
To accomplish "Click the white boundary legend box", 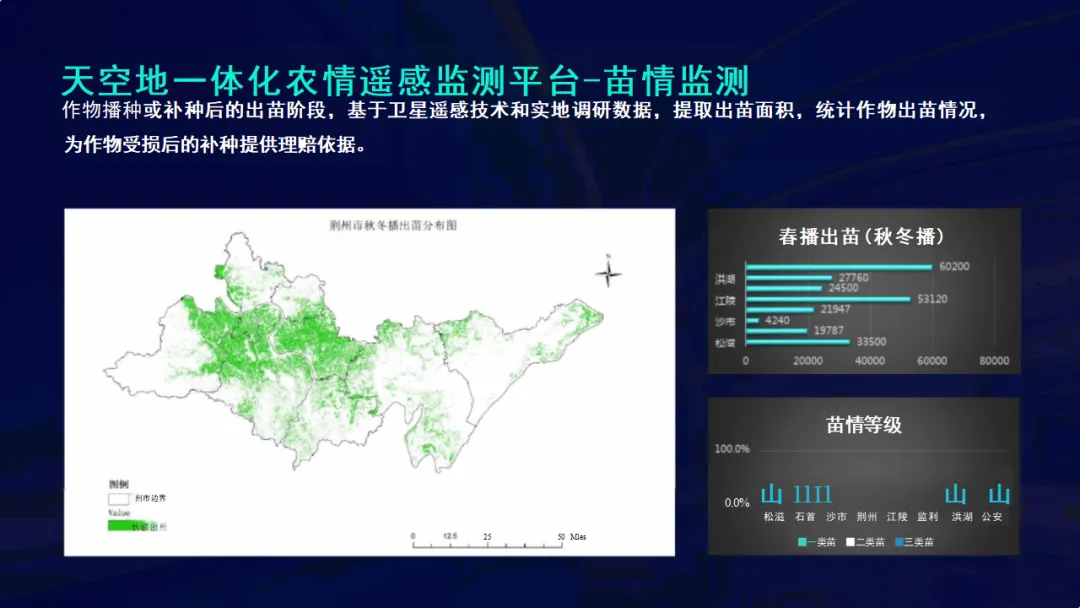I will [118, 499].
